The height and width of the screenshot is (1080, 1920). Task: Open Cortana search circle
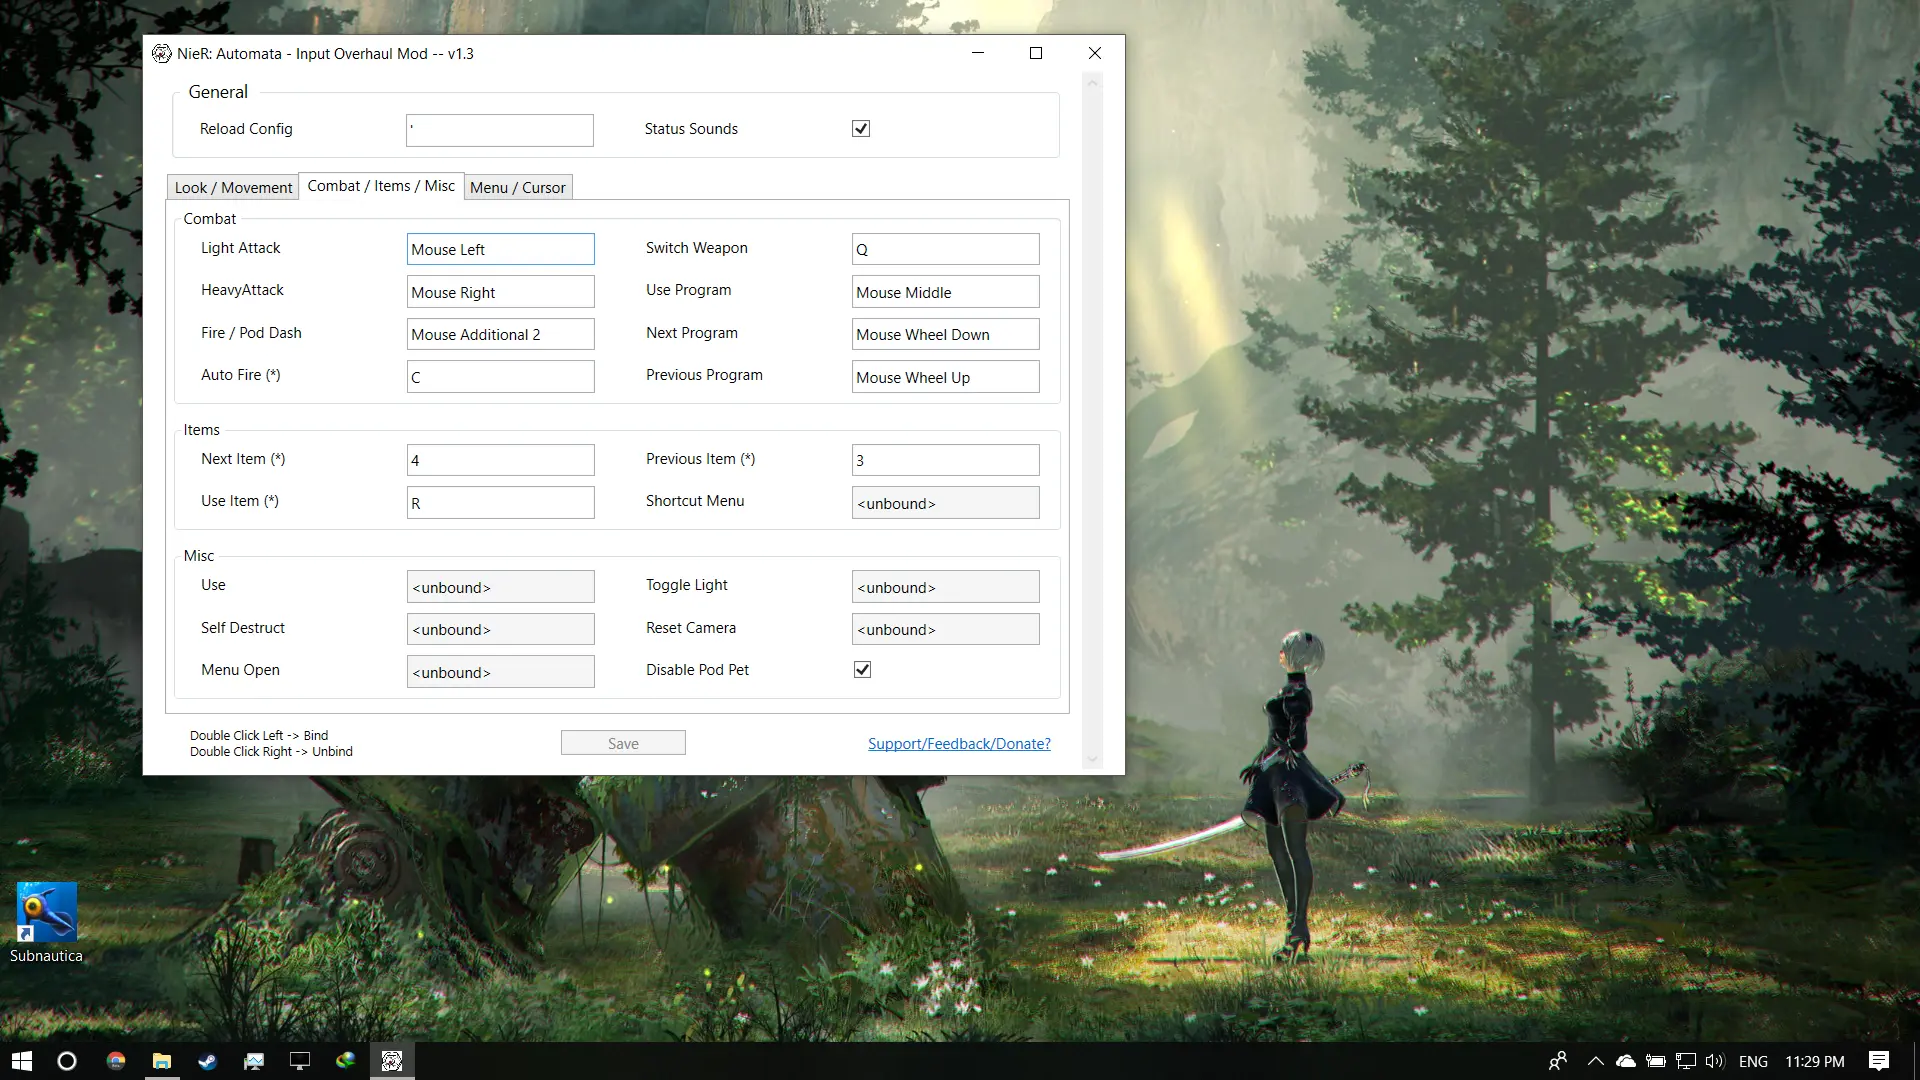[x=67, y=1061]
